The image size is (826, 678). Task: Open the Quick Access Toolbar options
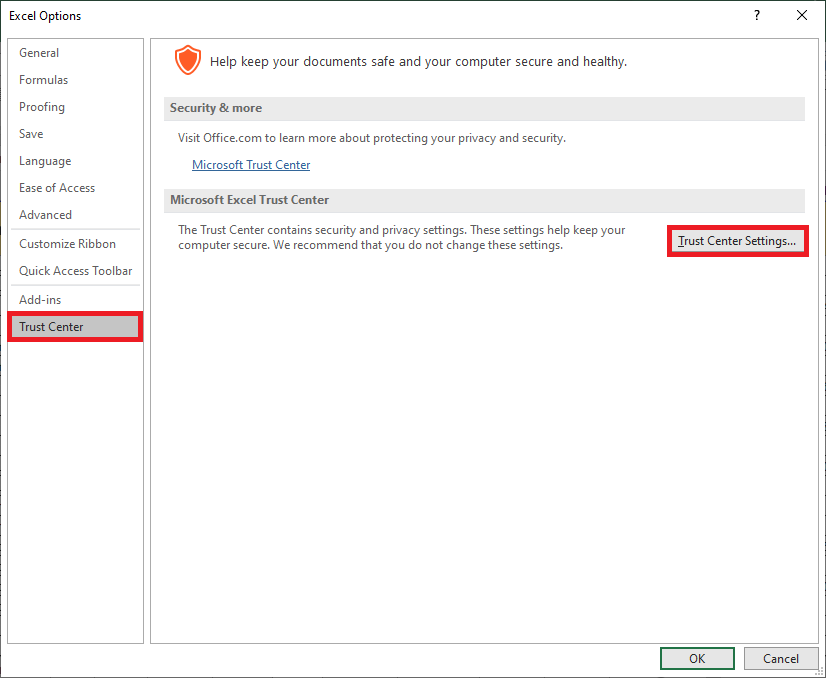pyautogui.click(x=75, y=271)
